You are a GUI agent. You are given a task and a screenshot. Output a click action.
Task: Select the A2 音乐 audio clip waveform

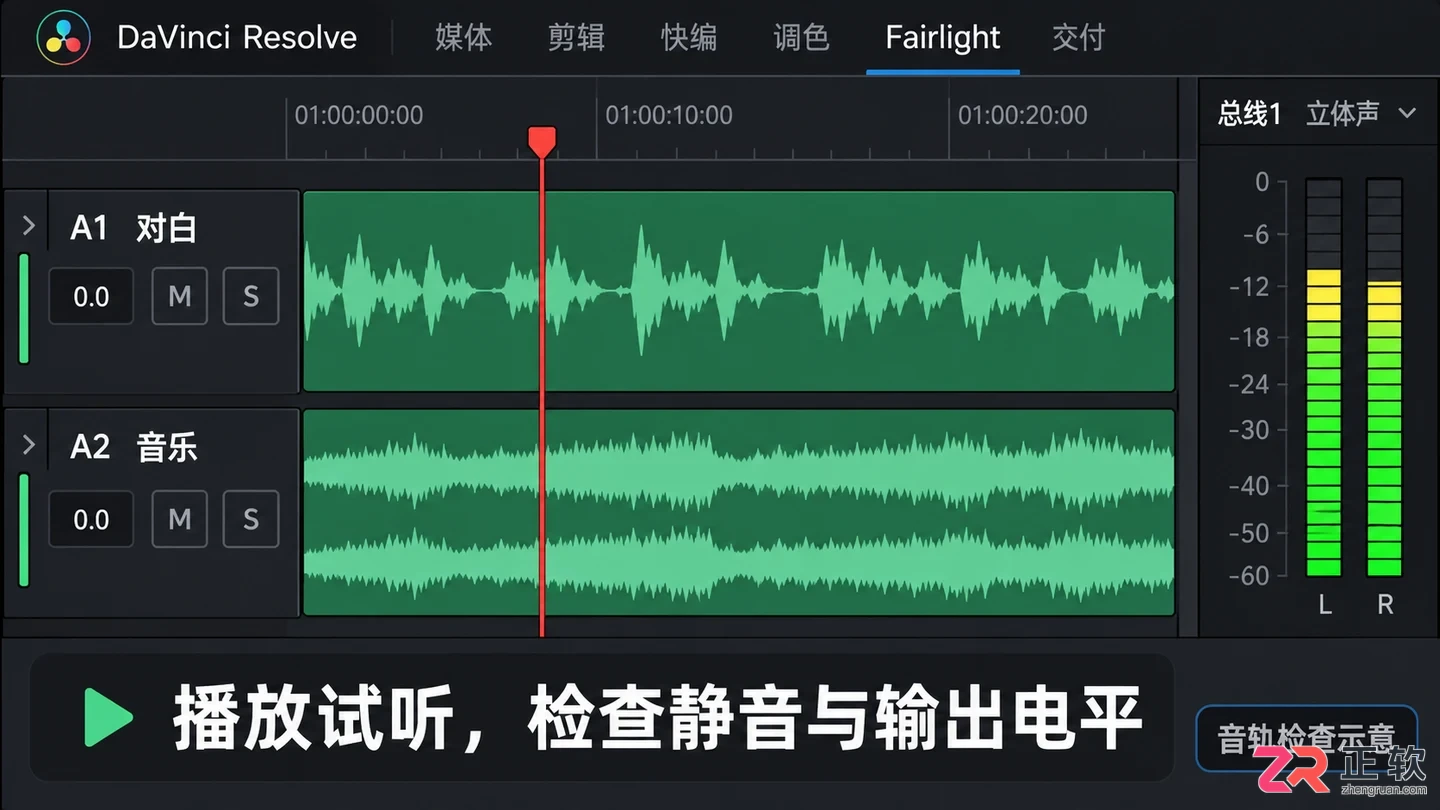click(x=738, y=512)
